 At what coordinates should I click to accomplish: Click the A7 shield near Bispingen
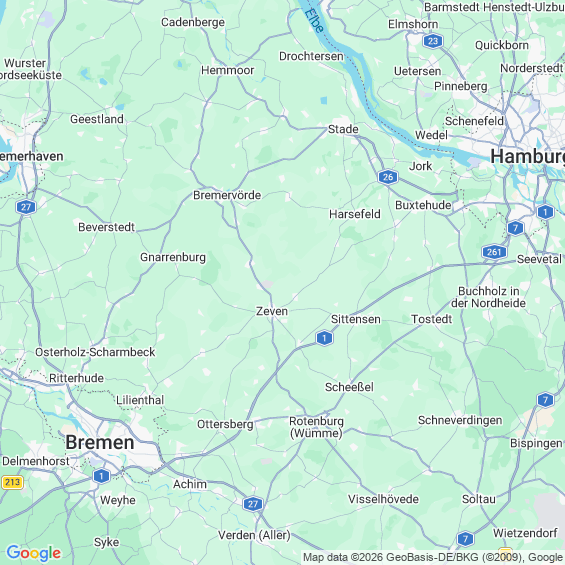point(545,400)
